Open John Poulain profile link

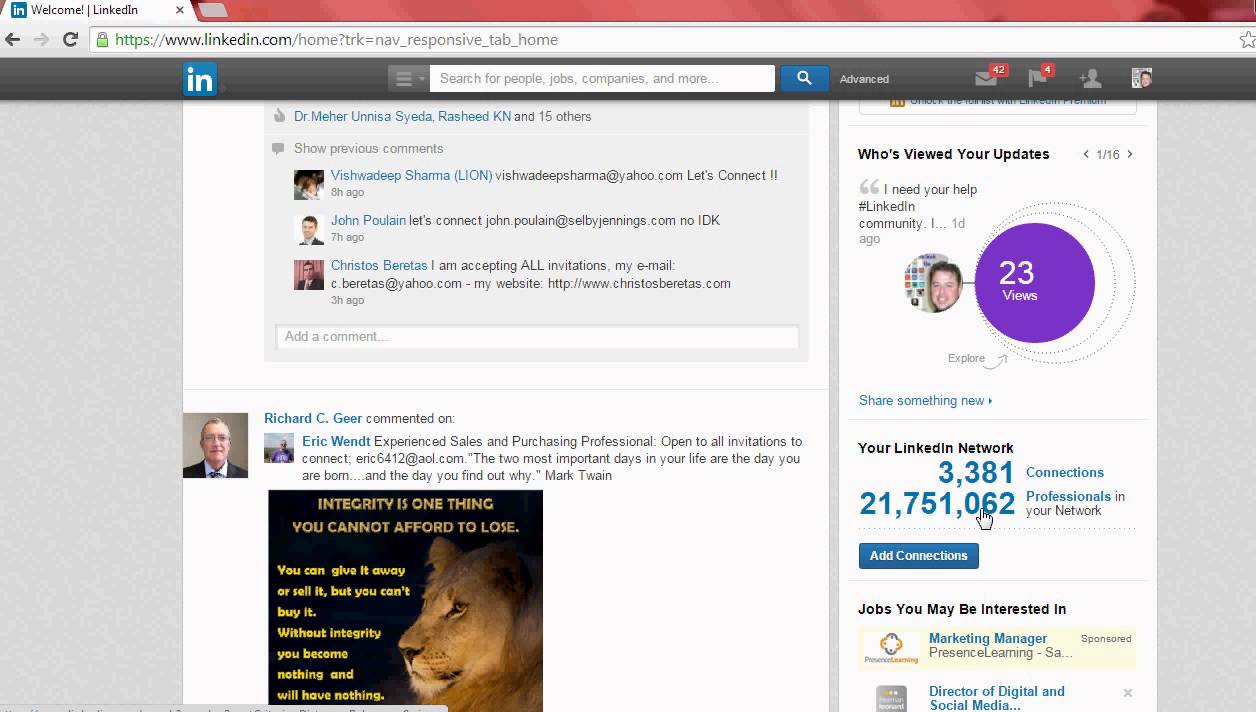(x=368, y=220)
